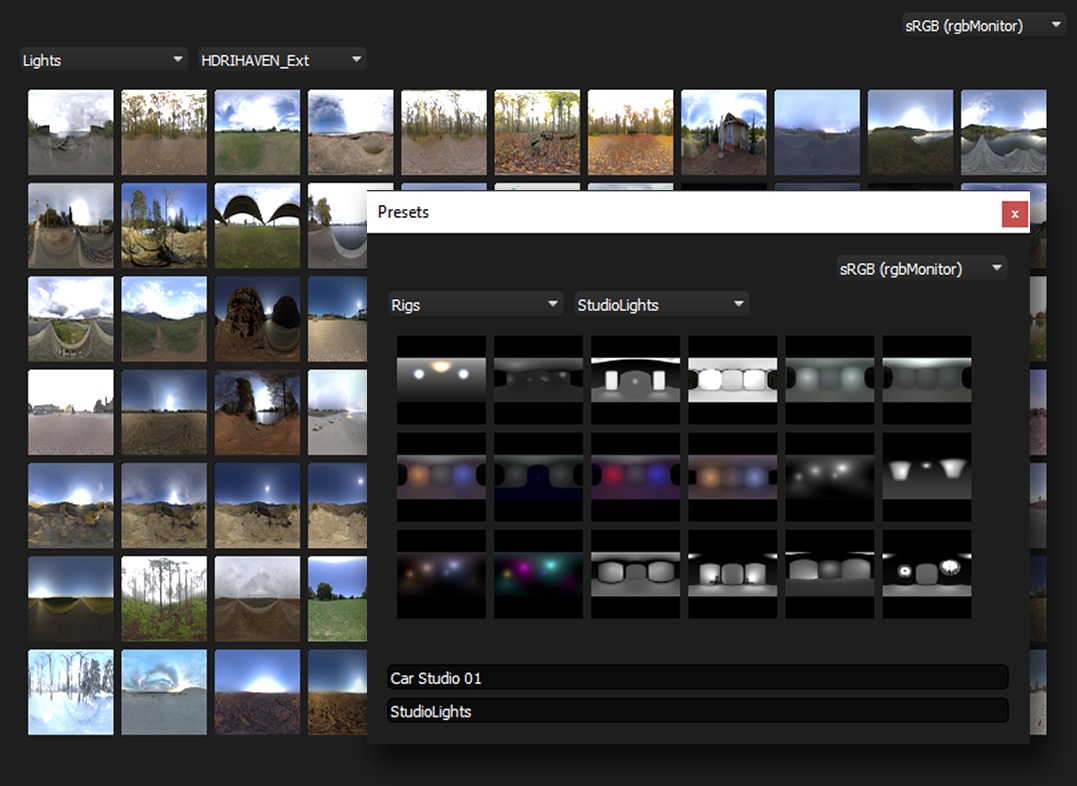This screenshot has height=786, width=1077.
Task: Open the Rigs dropdown in Presets
Action: point(475,305)
